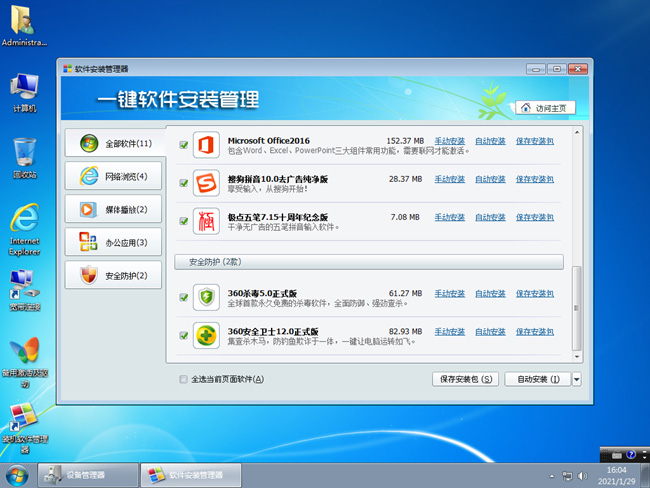Open the dropdown arrow beside 自动安装 button
The image size is (650, 488).
576,379
